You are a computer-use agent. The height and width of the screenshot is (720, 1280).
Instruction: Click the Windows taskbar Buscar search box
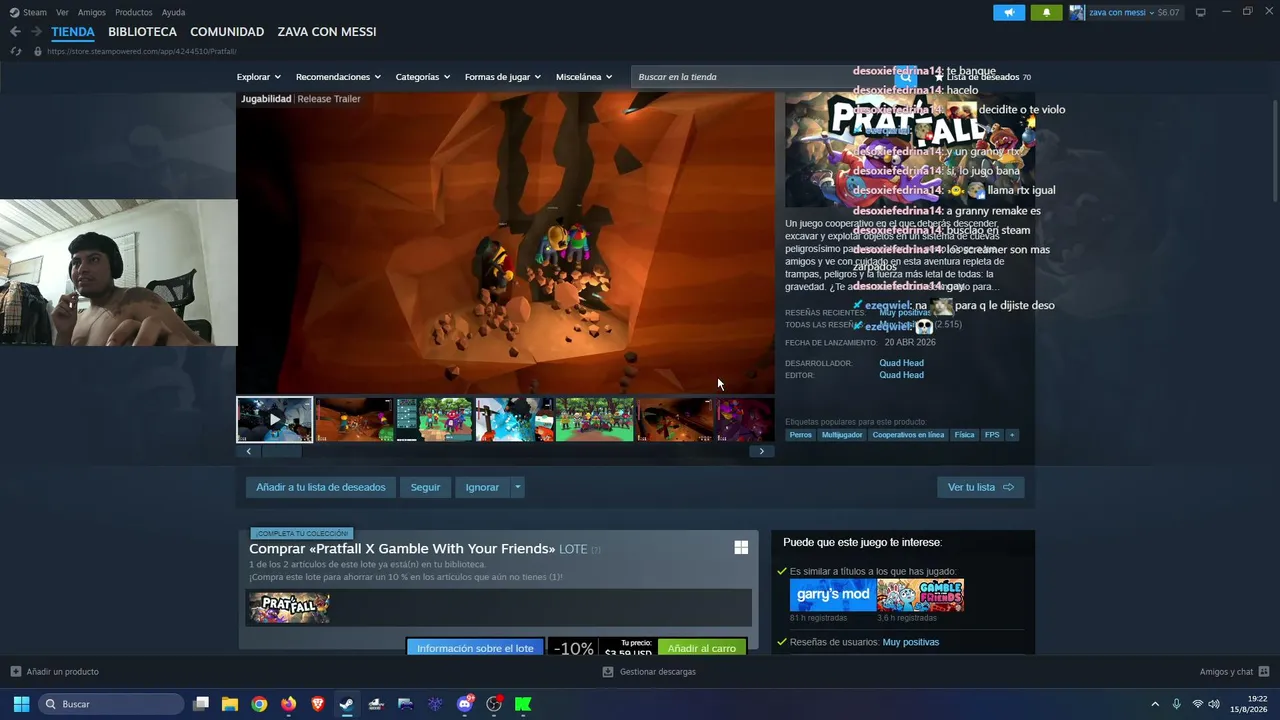112,704
